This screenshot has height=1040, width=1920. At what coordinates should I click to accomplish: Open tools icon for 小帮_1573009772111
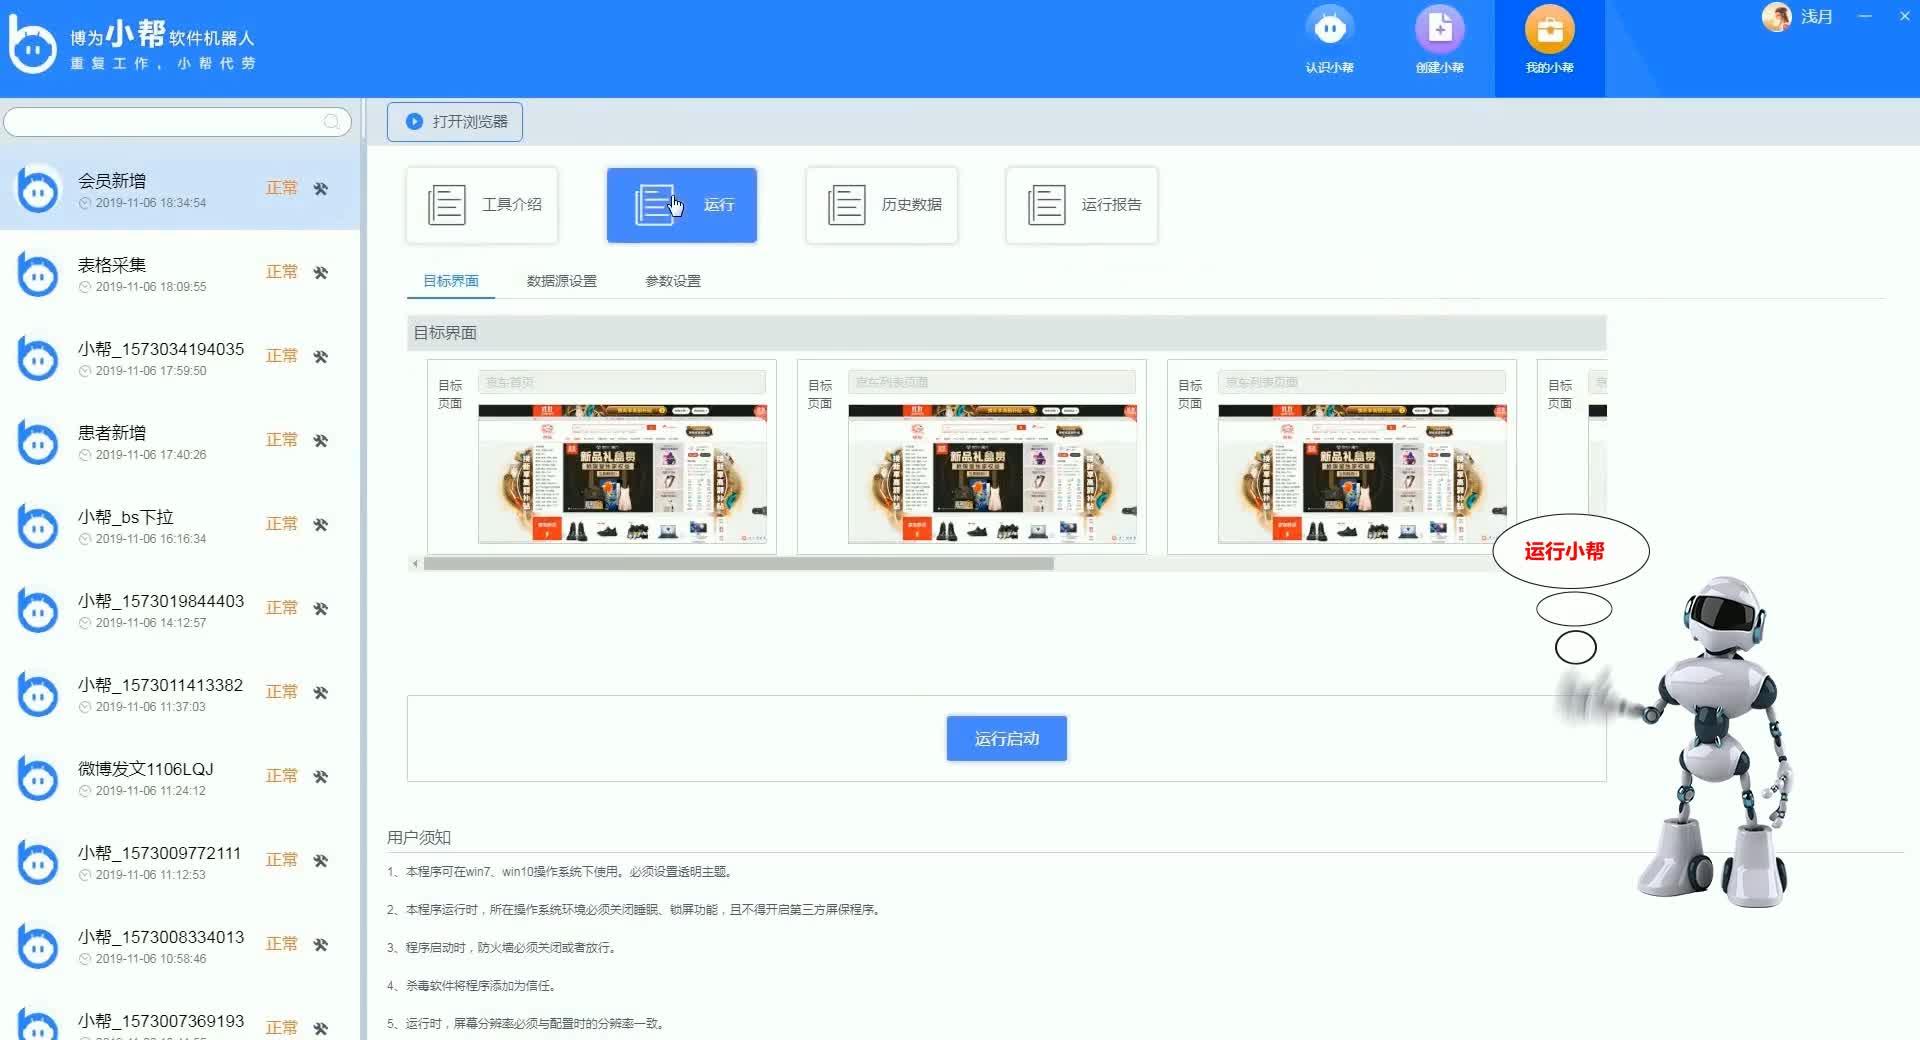click(321, 860)
